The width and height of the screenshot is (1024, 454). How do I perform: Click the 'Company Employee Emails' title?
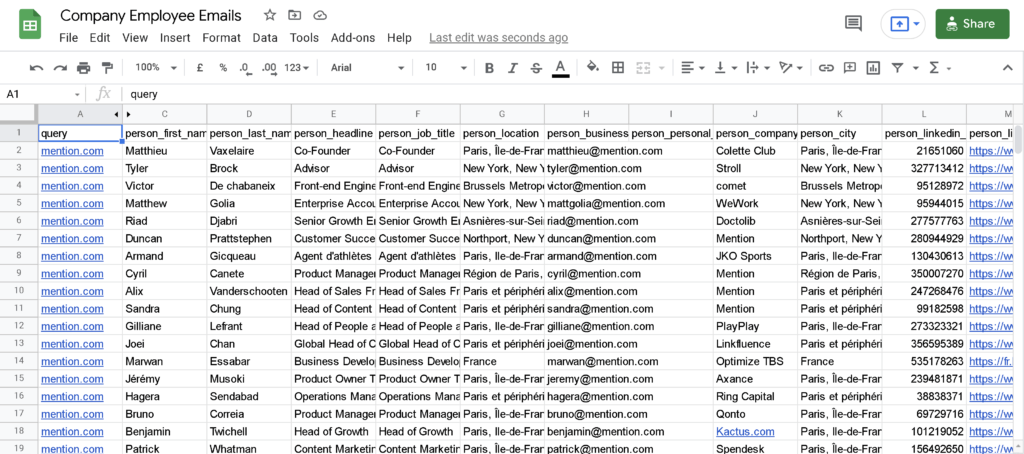tap(151, 16)
